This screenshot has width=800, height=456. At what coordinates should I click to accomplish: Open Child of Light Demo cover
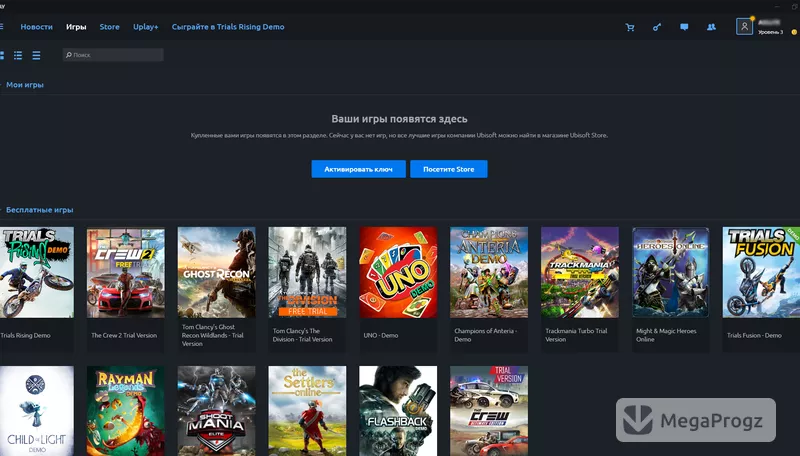pyautogui.click(x=36, y=411)
